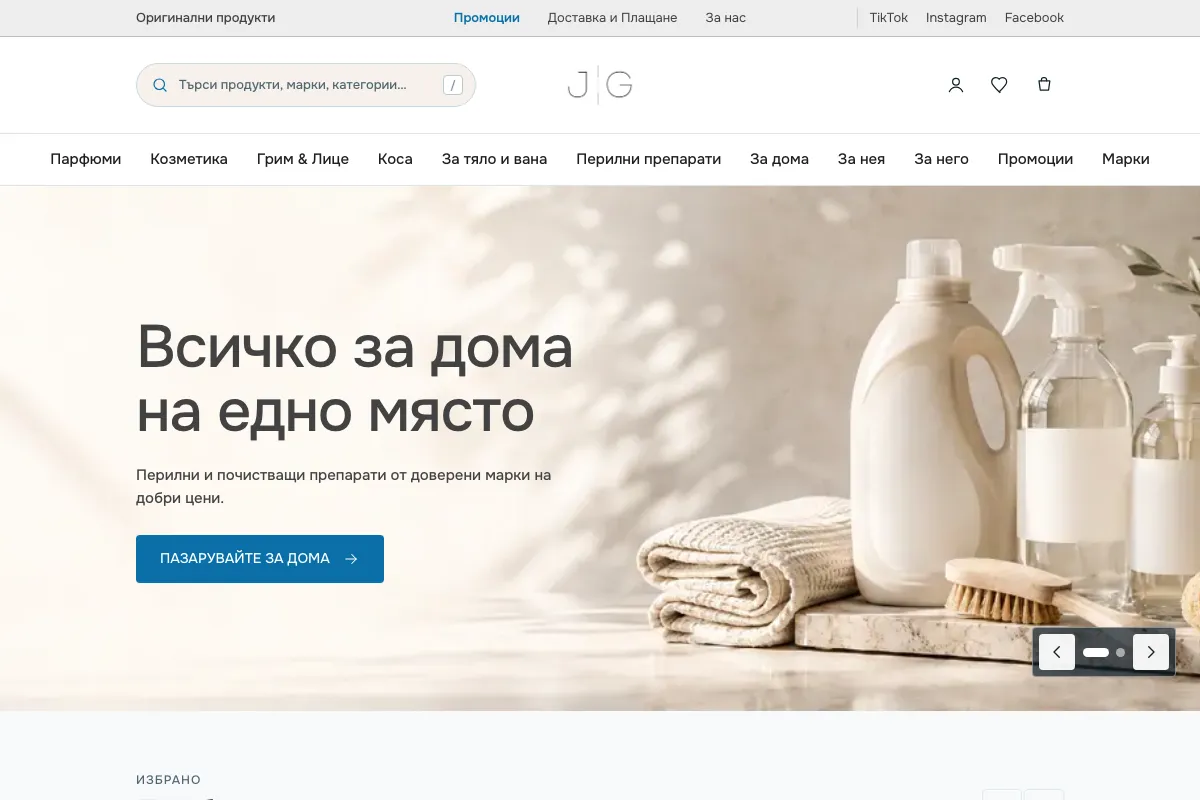1200x800 pixels.
Task: Select the second slide indicator dot
Action: [1121, 652]
